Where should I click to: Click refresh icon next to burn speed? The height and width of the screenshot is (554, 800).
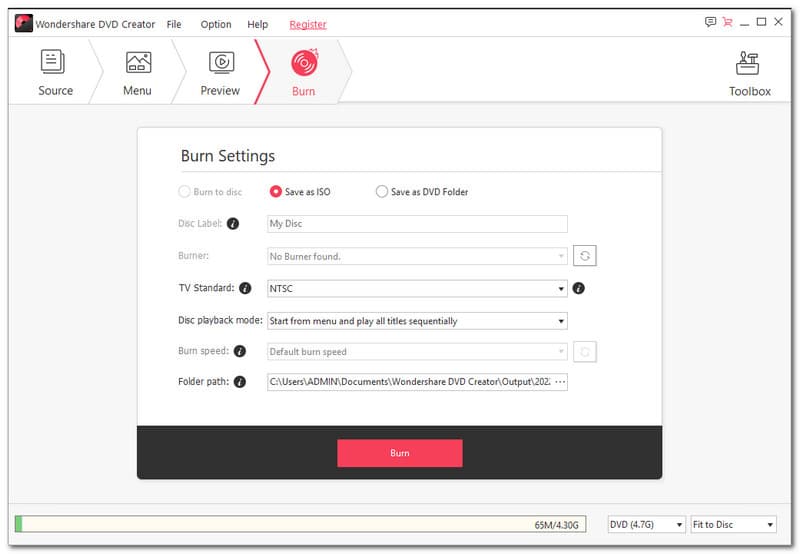pos(585,351)
